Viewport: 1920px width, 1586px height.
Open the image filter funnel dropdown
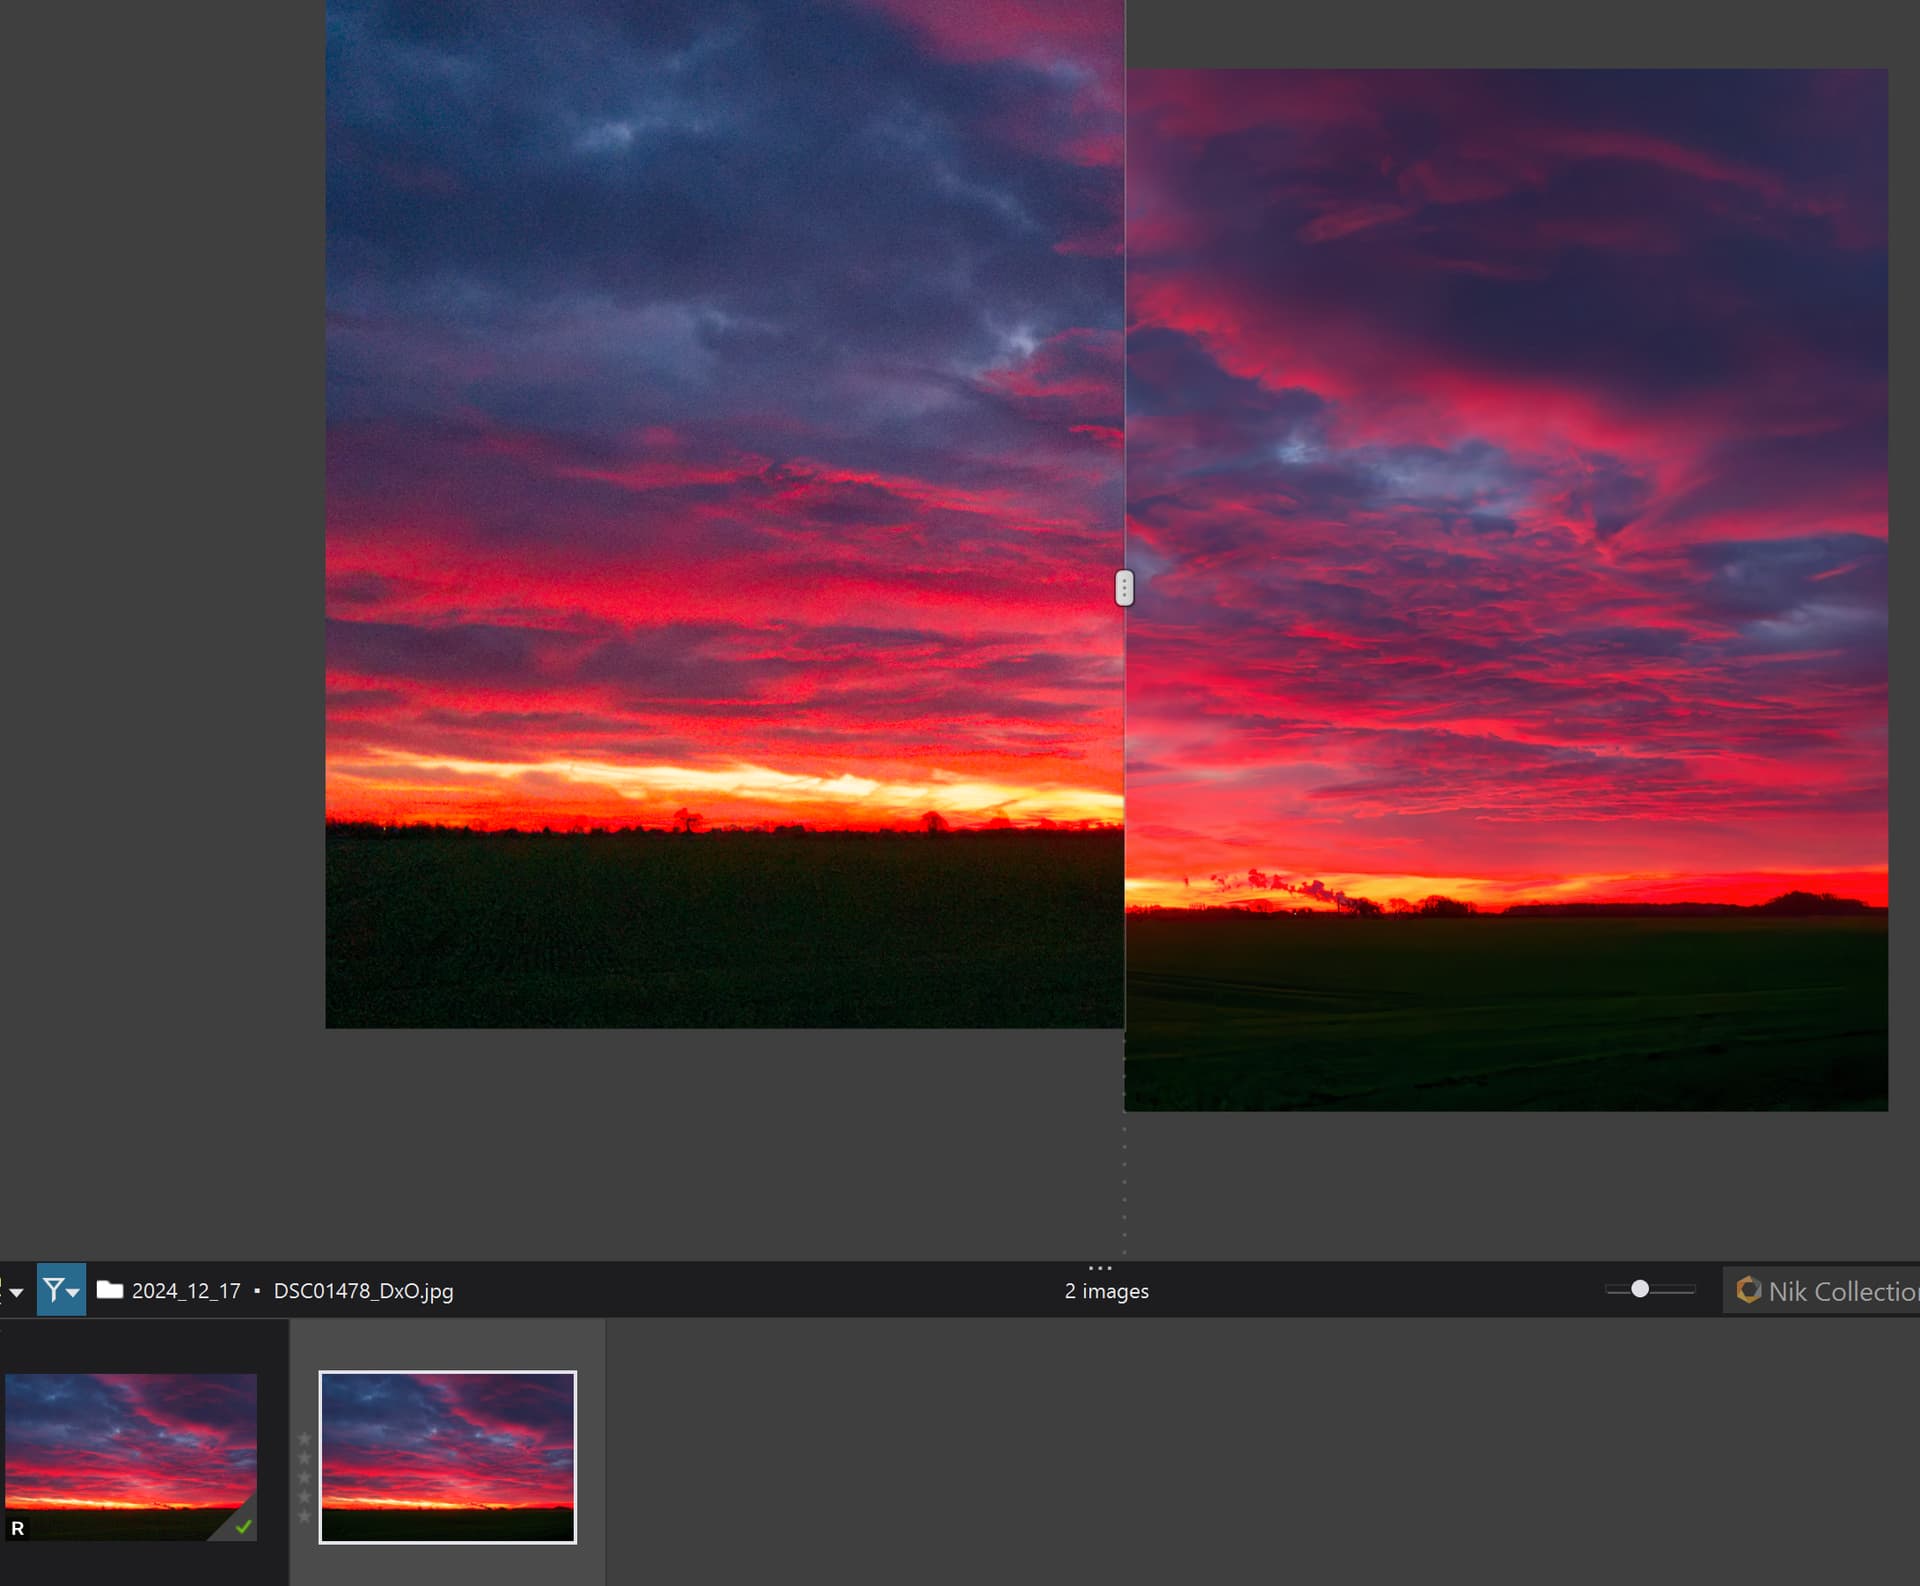60,1290
